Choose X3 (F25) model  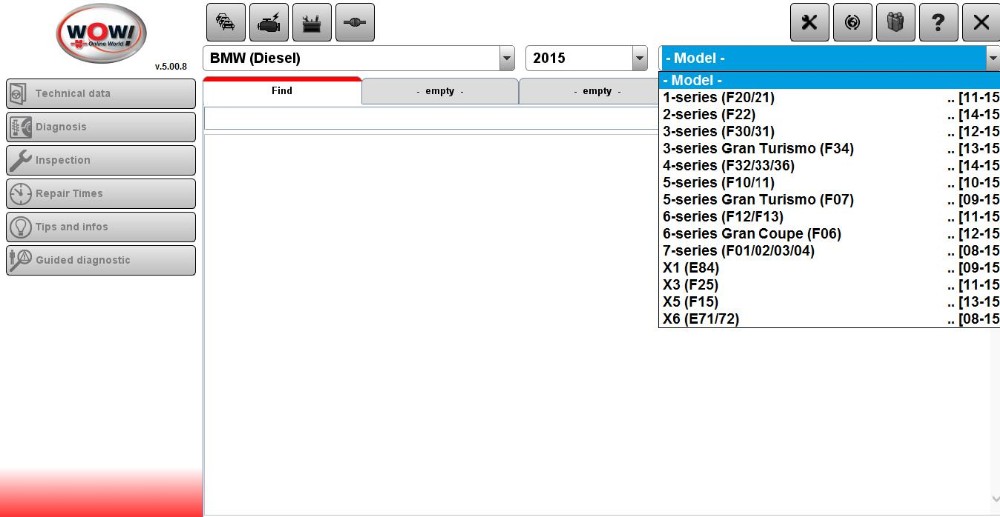[829, 284]
